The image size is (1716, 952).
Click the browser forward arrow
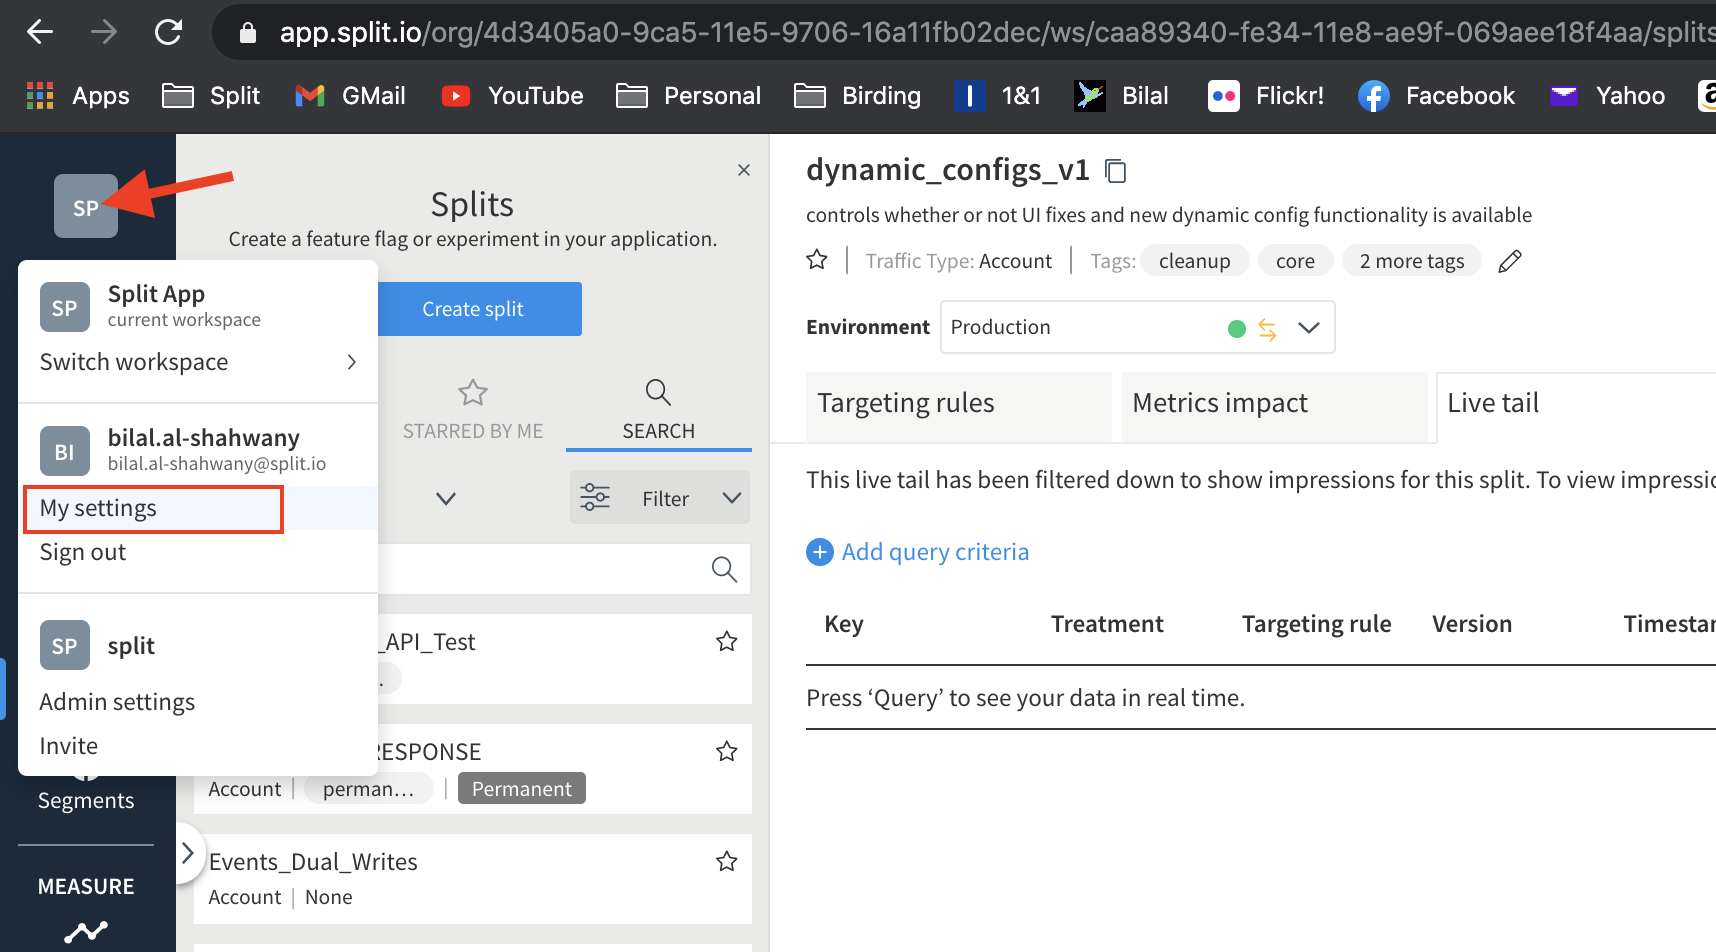tap(104, 32)
